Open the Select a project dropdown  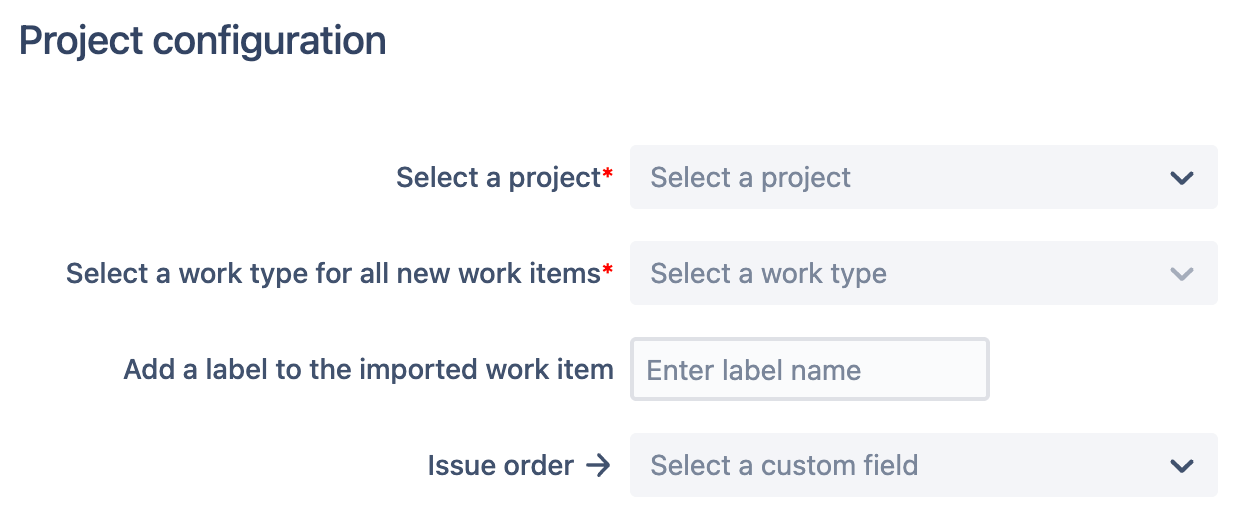922,178
